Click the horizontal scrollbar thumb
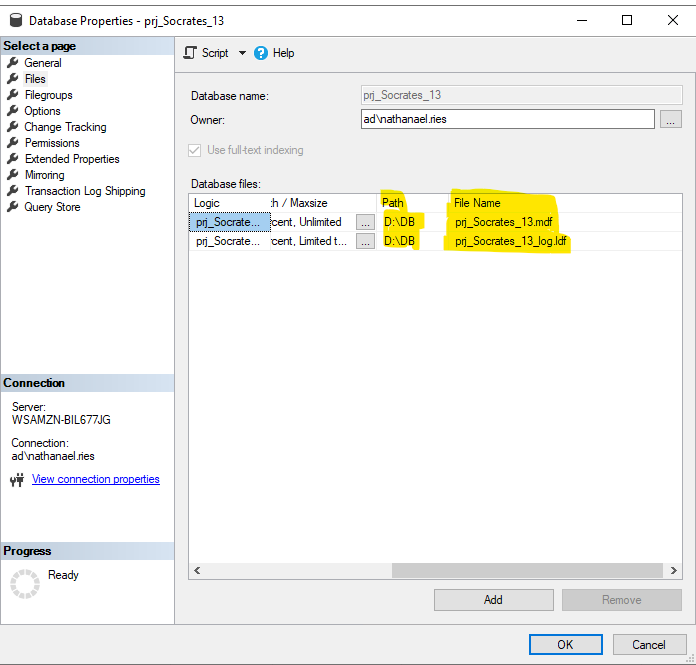Viewport: 696px width, 665px height. 527,570
